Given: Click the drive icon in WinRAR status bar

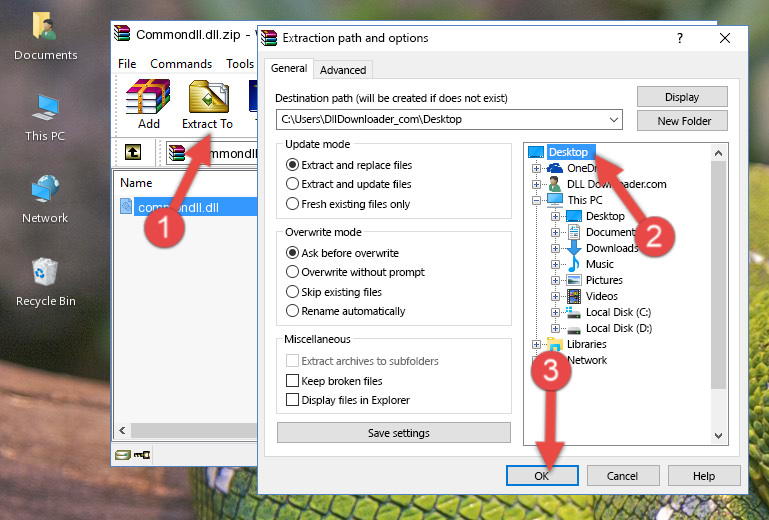Looking at the screenshot, I should point(122,455).
